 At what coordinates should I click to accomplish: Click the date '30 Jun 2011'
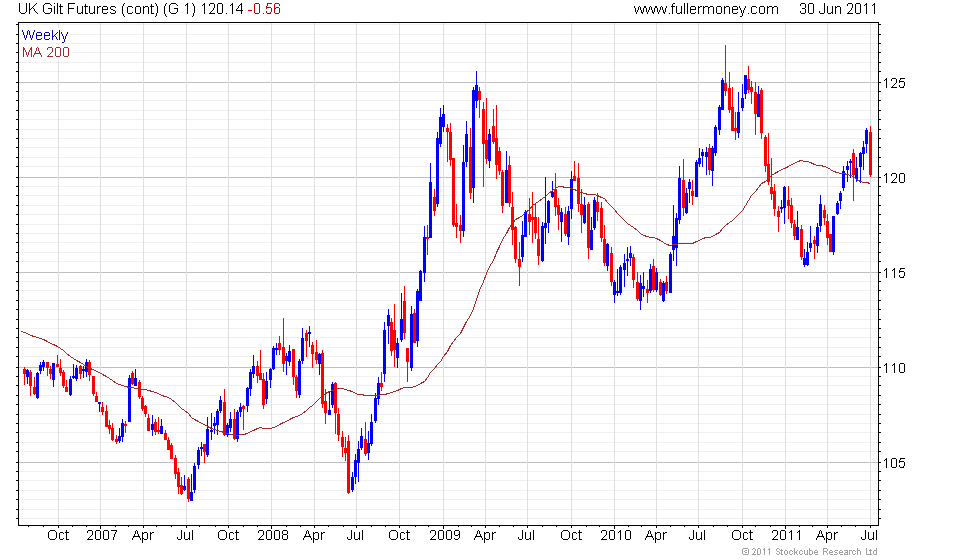click(838, 9)
